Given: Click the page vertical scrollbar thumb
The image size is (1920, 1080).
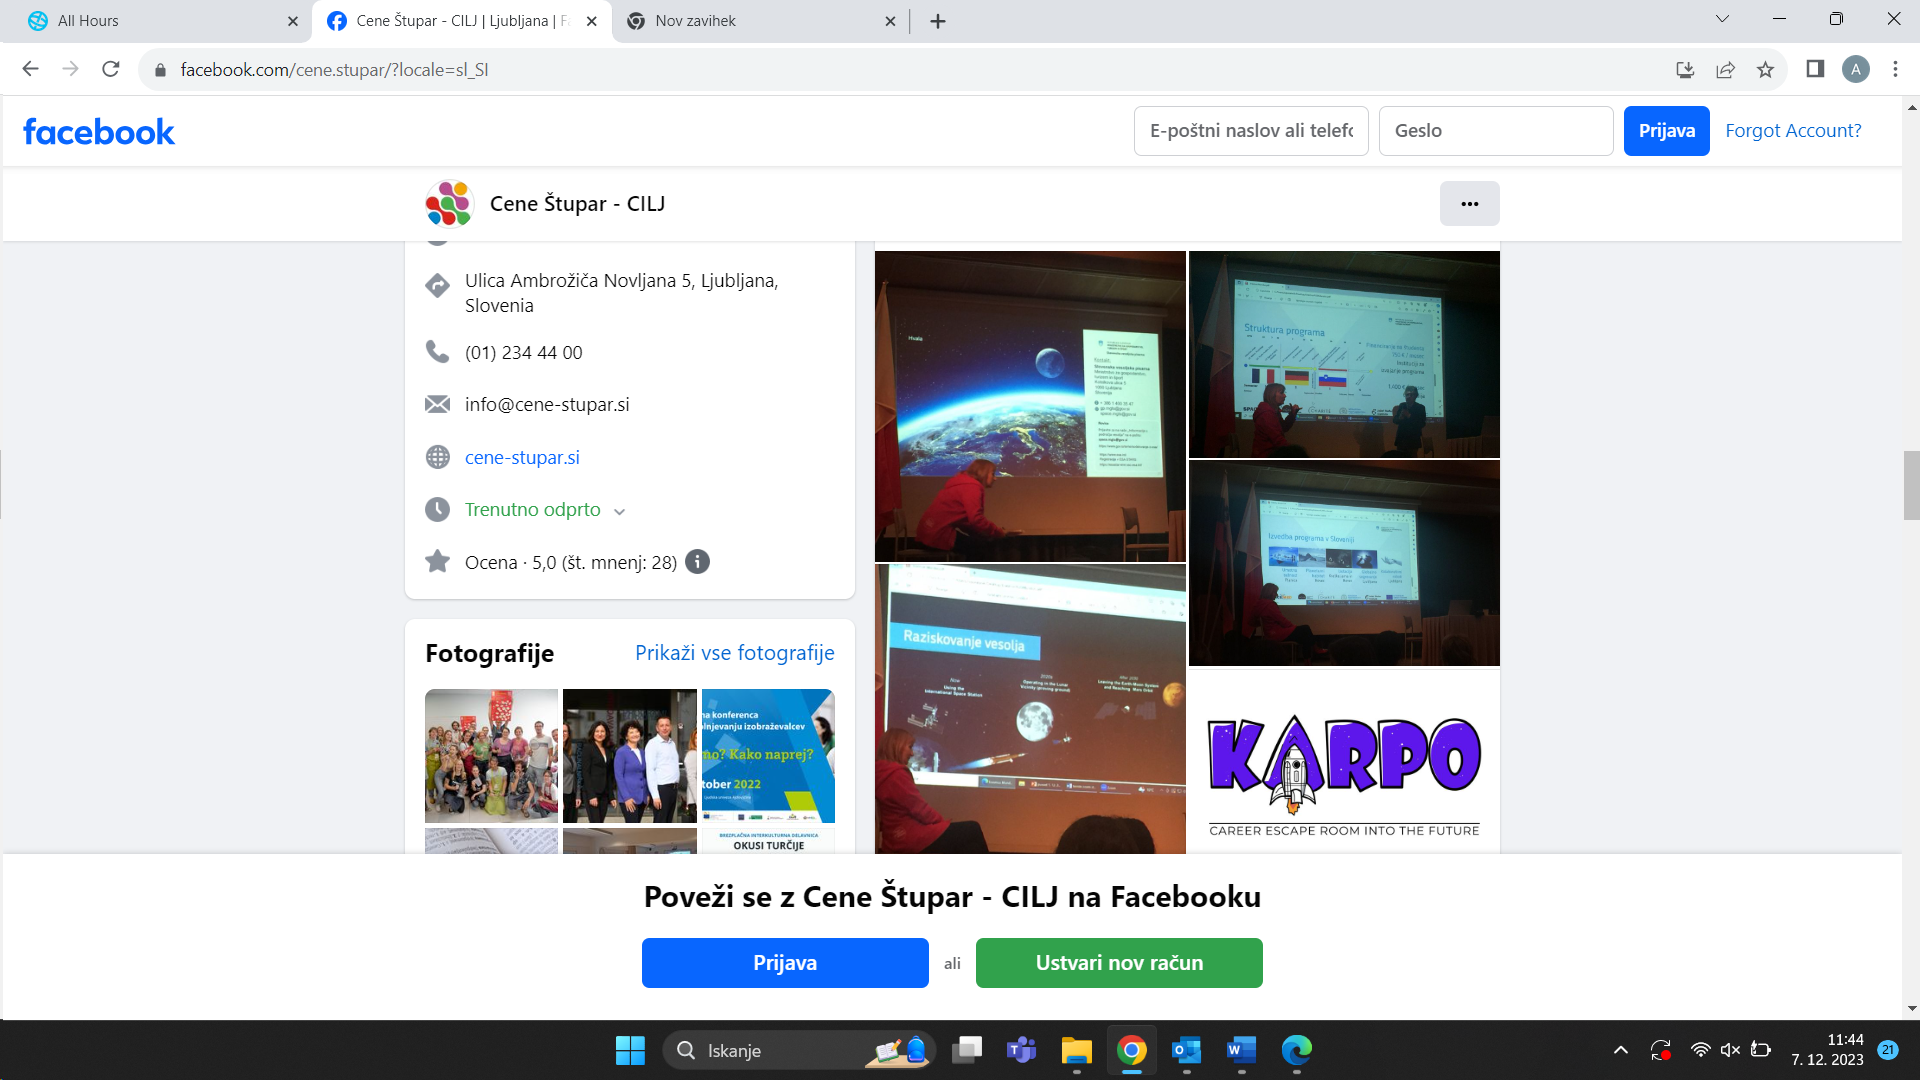Looking at the screenshot, I should coord(1911,485).
